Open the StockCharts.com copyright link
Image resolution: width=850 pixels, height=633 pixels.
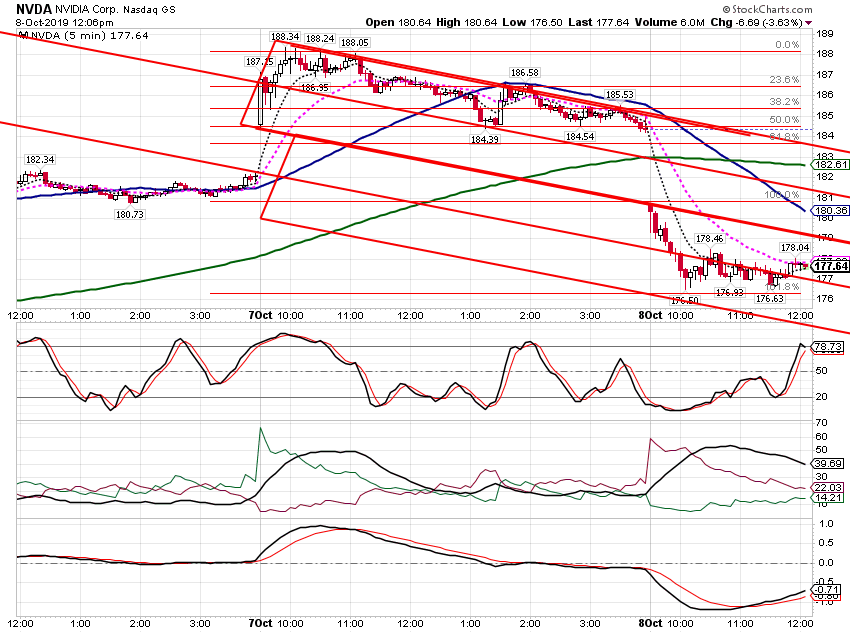[x=767, y=9]
